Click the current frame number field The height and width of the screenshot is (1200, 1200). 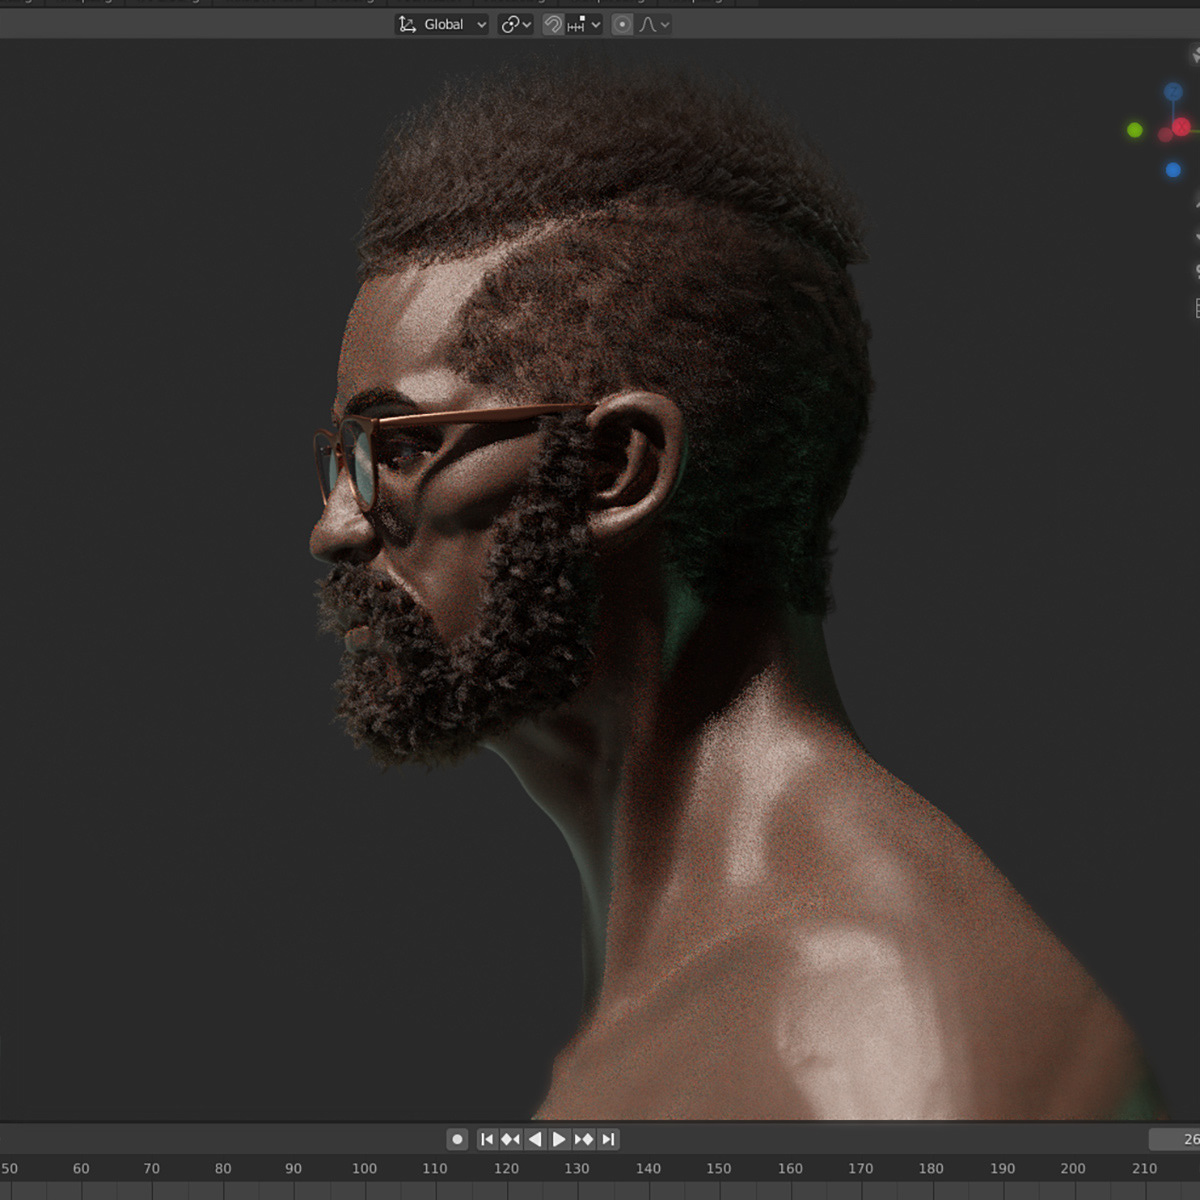[1175, 1139]
